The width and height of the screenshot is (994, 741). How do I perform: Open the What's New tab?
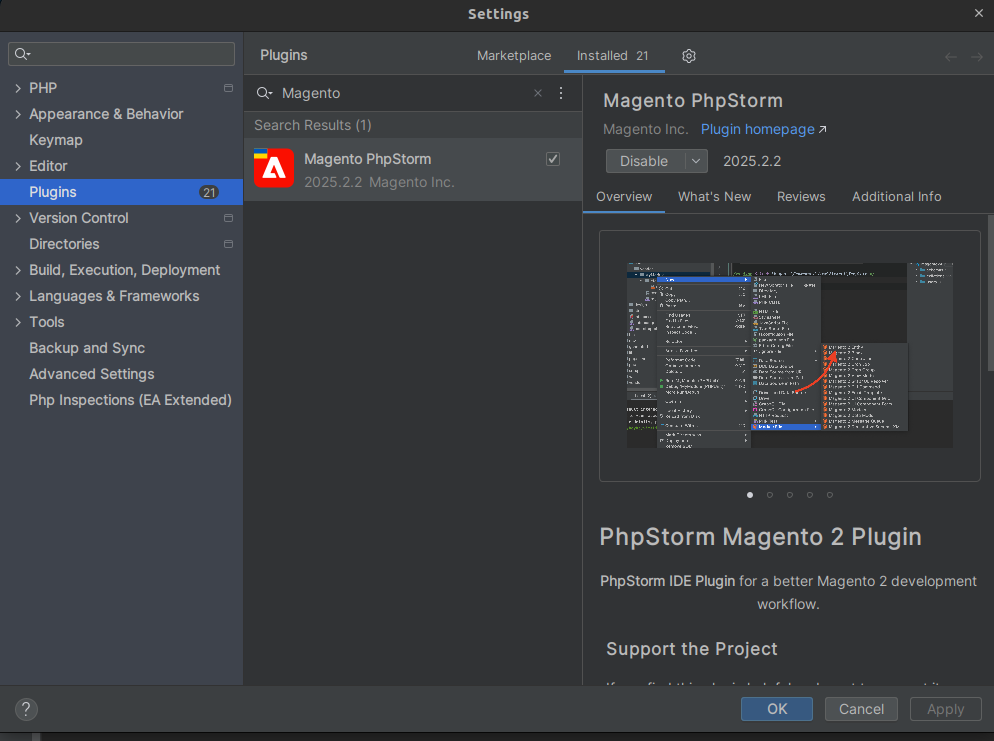click(714, 197)
